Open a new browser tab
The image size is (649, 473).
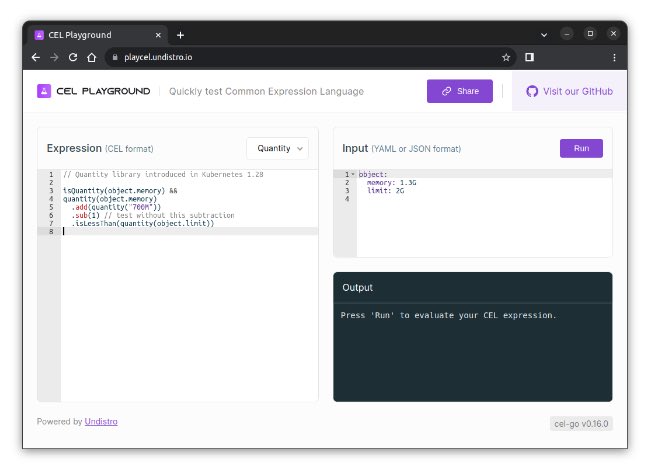(x=180, y=35)
